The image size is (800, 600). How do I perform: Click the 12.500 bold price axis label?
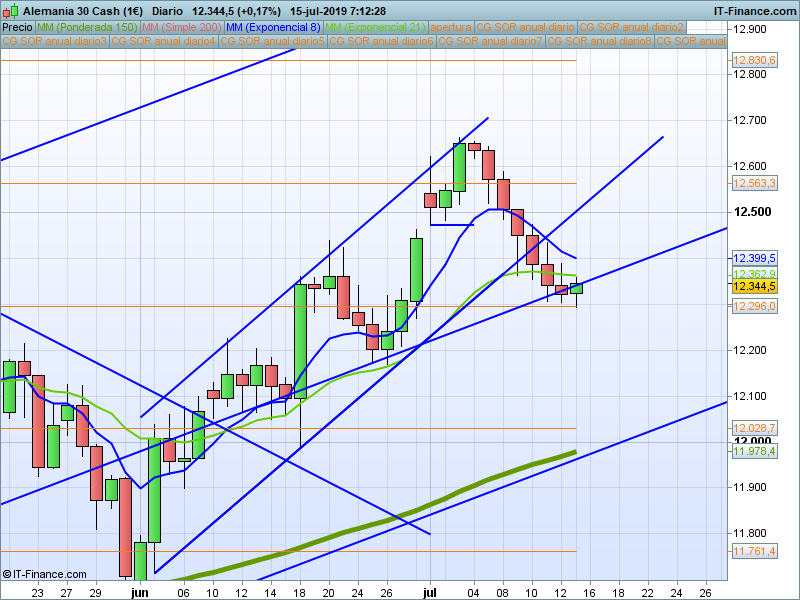(753, 212)
